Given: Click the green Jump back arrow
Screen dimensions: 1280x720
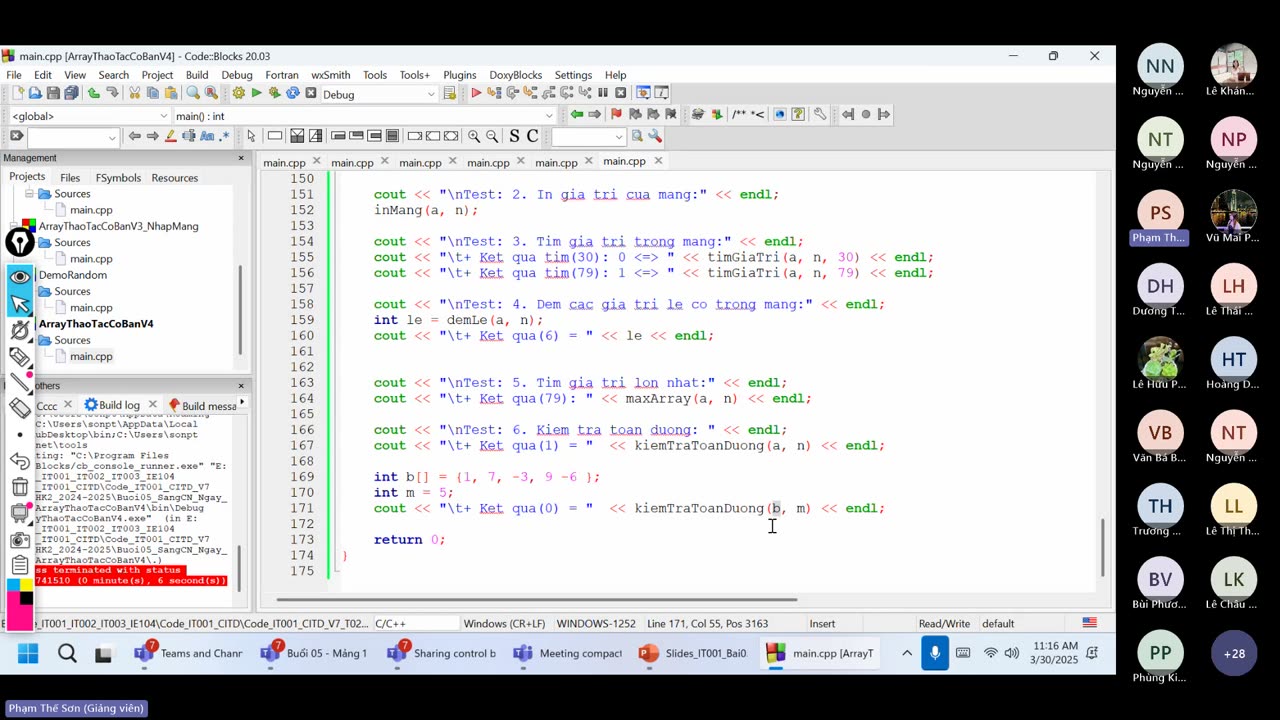Looking at the screenshot, I should coord(576,114).
